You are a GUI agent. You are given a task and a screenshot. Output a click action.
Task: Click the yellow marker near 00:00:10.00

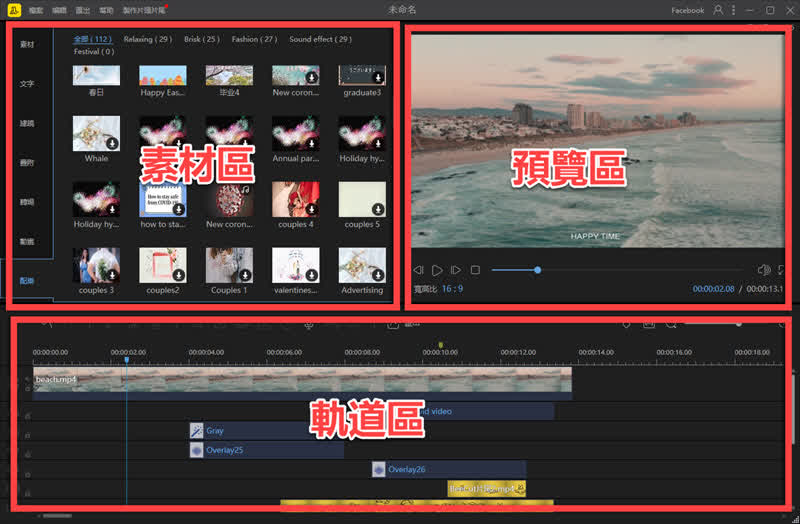pos(441,345)
